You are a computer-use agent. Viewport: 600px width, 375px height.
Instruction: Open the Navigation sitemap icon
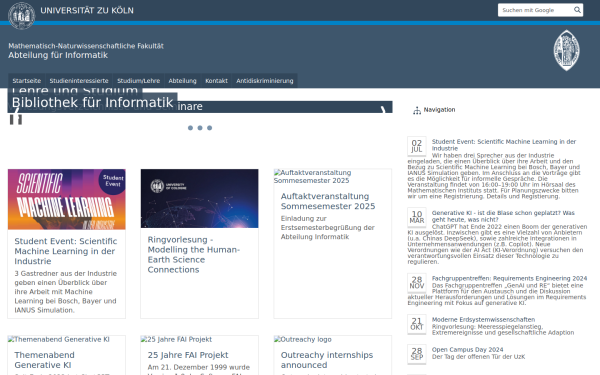[417, 111]
